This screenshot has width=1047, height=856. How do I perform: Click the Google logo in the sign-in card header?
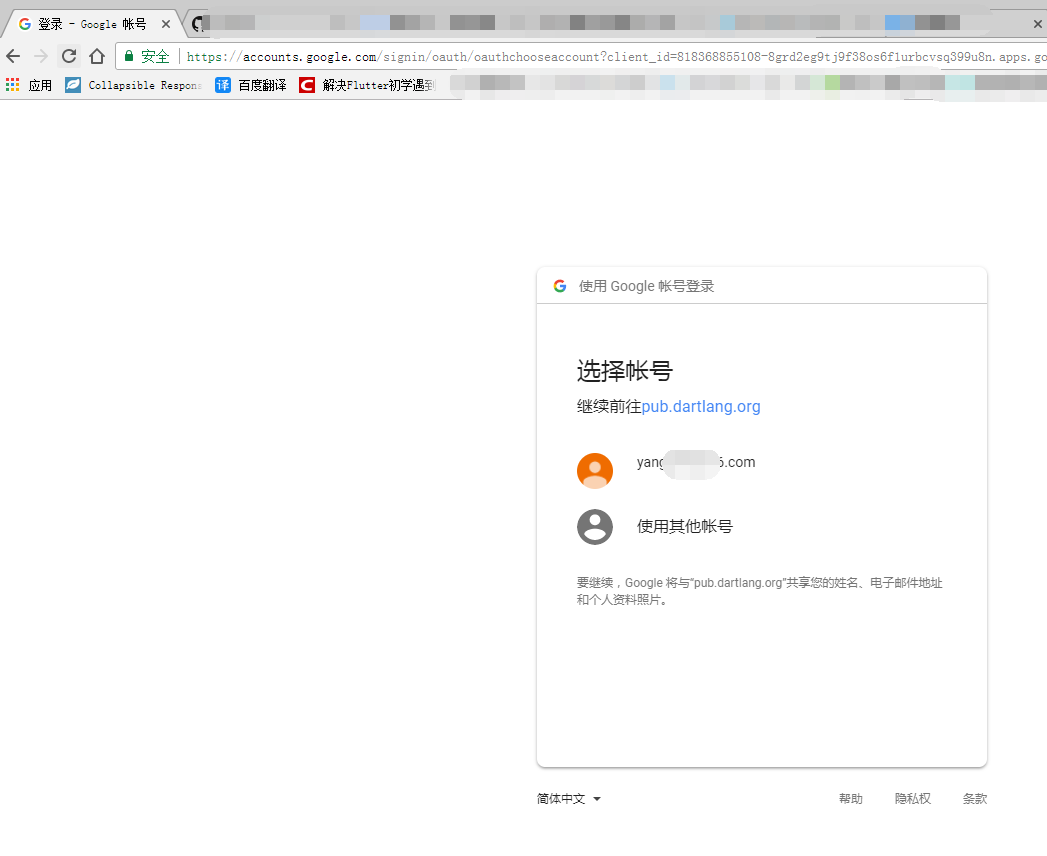[560, 286]
